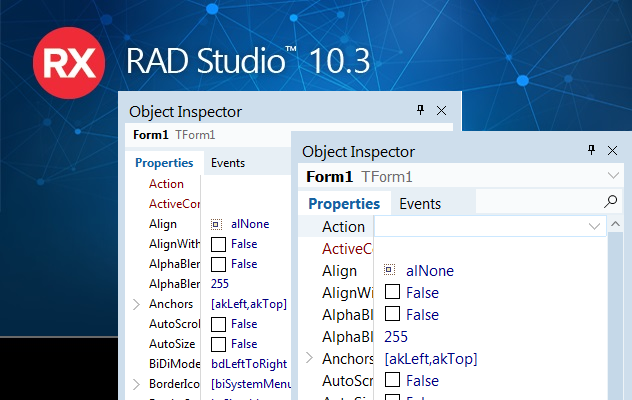Click the 255 value in front inspector
The width and height of the screenshot is (632, 400).
click(x=396, y=337)
